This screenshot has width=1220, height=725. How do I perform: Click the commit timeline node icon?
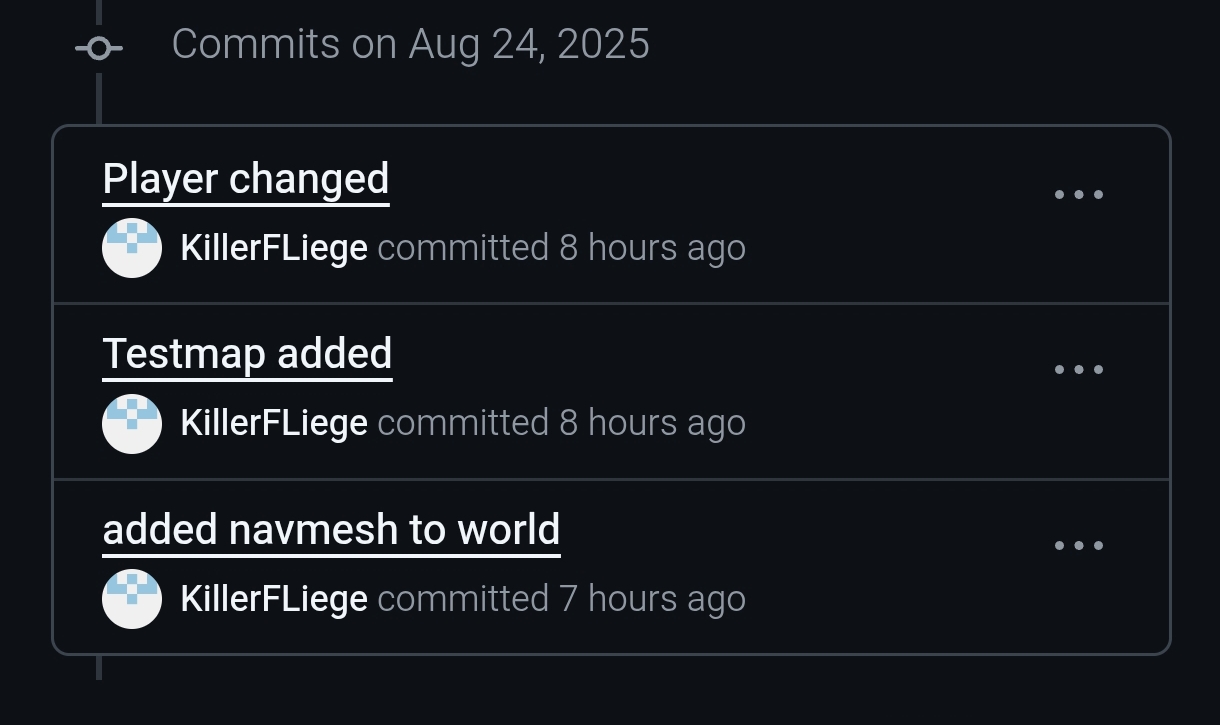point(99,47)
